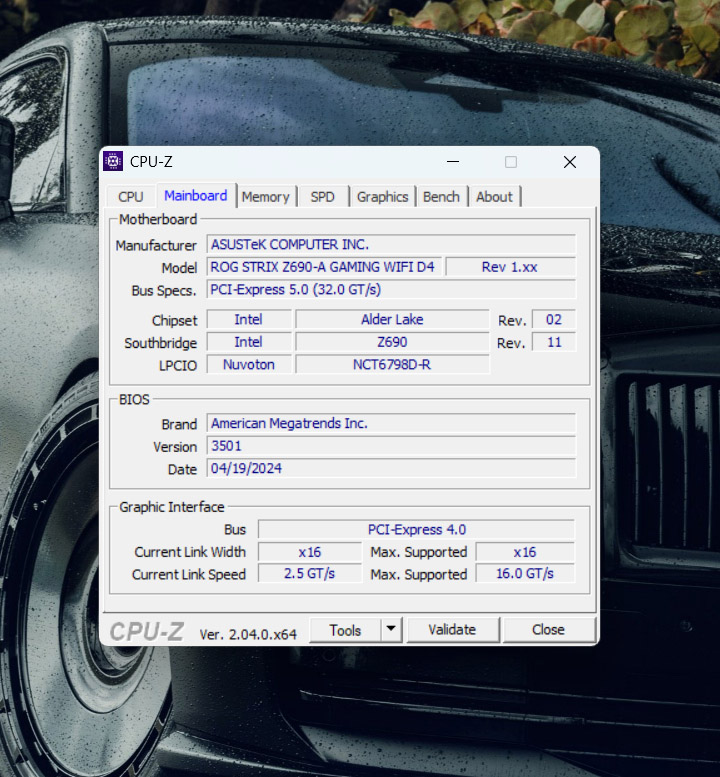720x777 pixels.
Task: Click BIOS version value 3501
Action: 391,446
